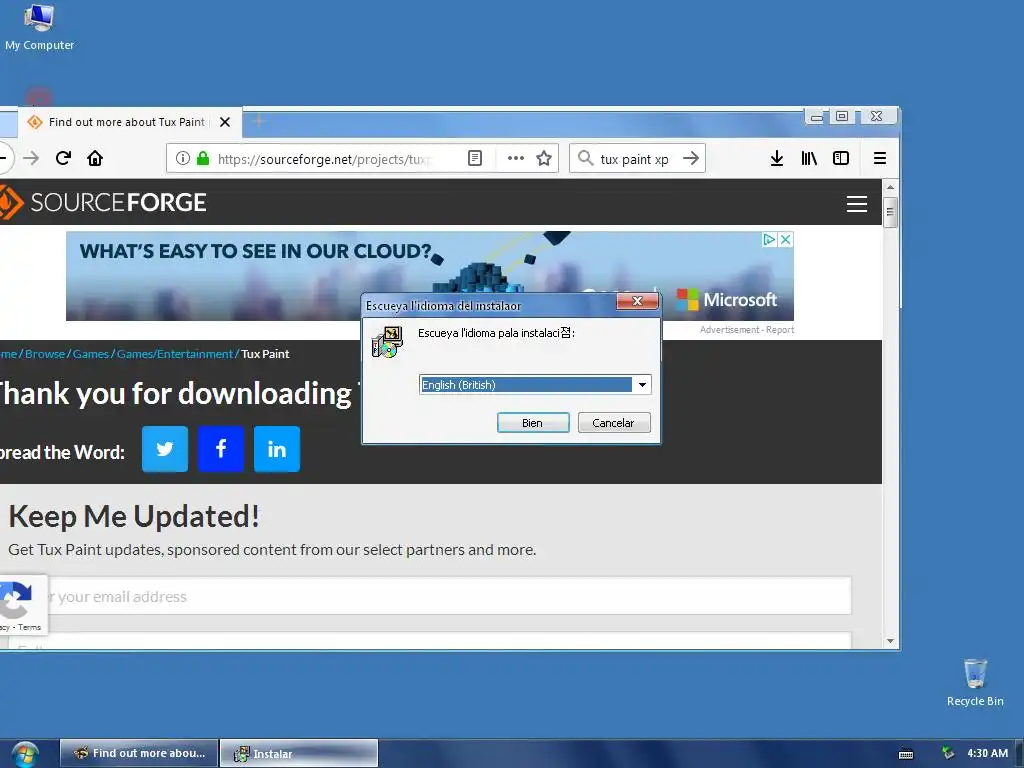
Task: Click the Tux Paint breadcrumb text
Action: pyautogui.click(x=265, y=354)
